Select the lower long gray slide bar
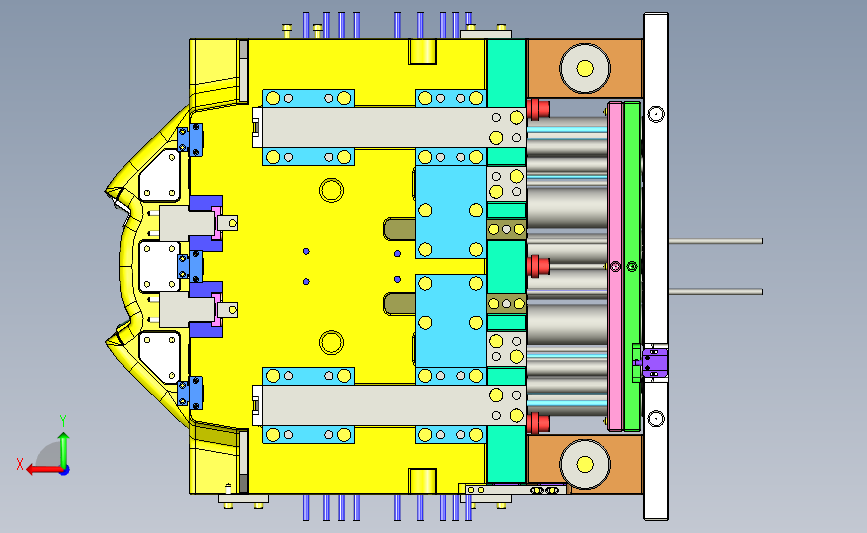This screenshot has height=533, width=867. point(393,405)
